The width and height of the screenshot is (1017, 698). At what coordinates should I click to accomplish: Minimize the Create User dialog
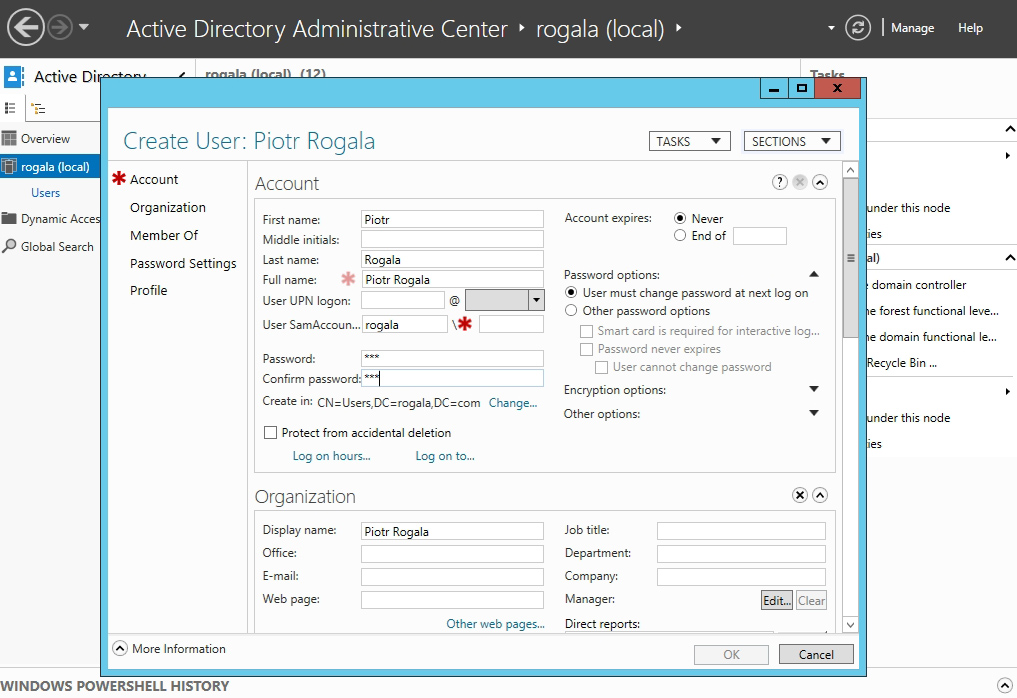click(x=774, y=89)
